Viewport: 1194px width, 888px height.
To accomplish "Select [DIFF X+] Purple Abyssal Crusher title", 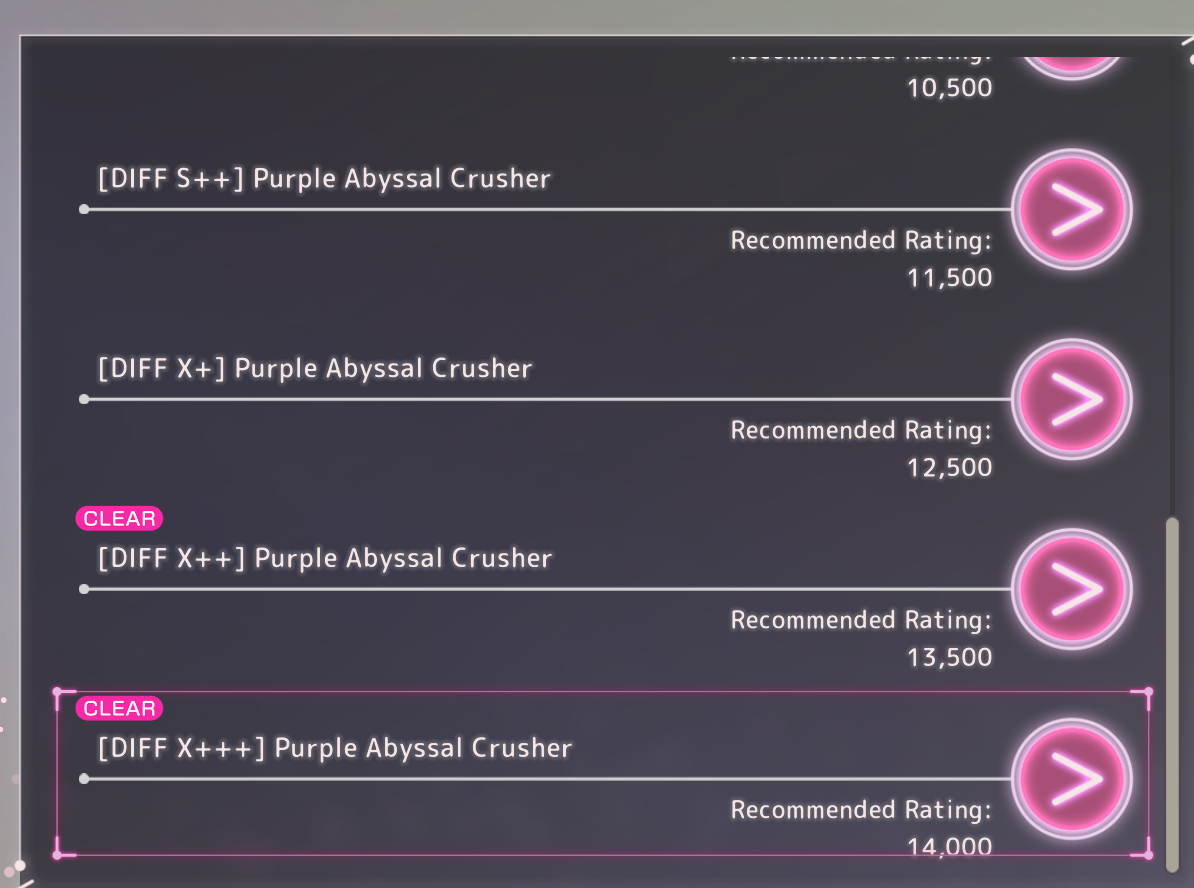I will pos(314,369).
